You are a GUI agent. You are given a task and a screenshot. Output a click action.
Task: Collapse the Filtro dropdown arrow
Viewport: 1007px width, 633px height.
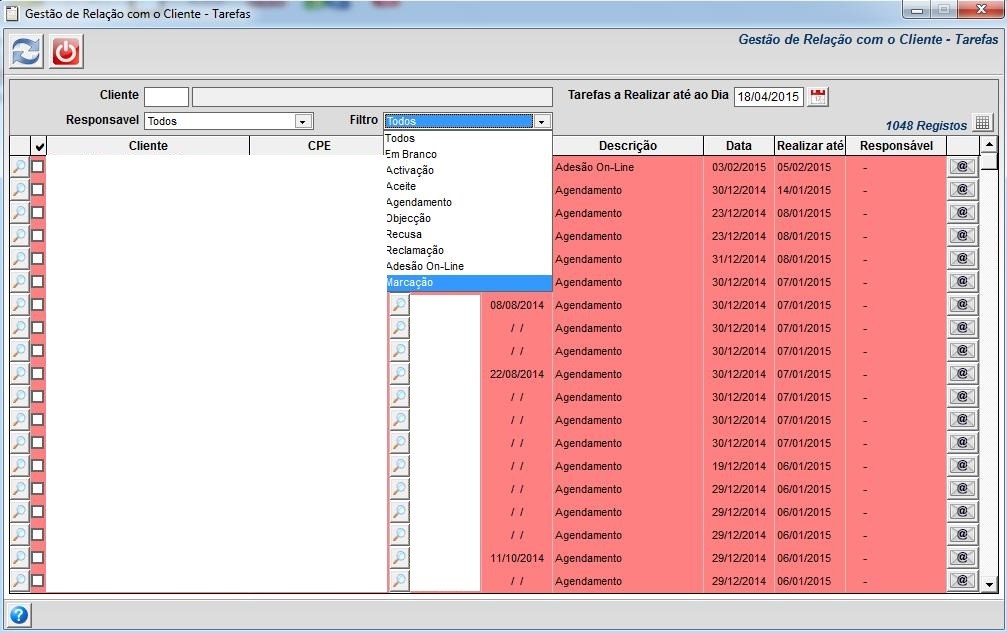click(541, 121)
